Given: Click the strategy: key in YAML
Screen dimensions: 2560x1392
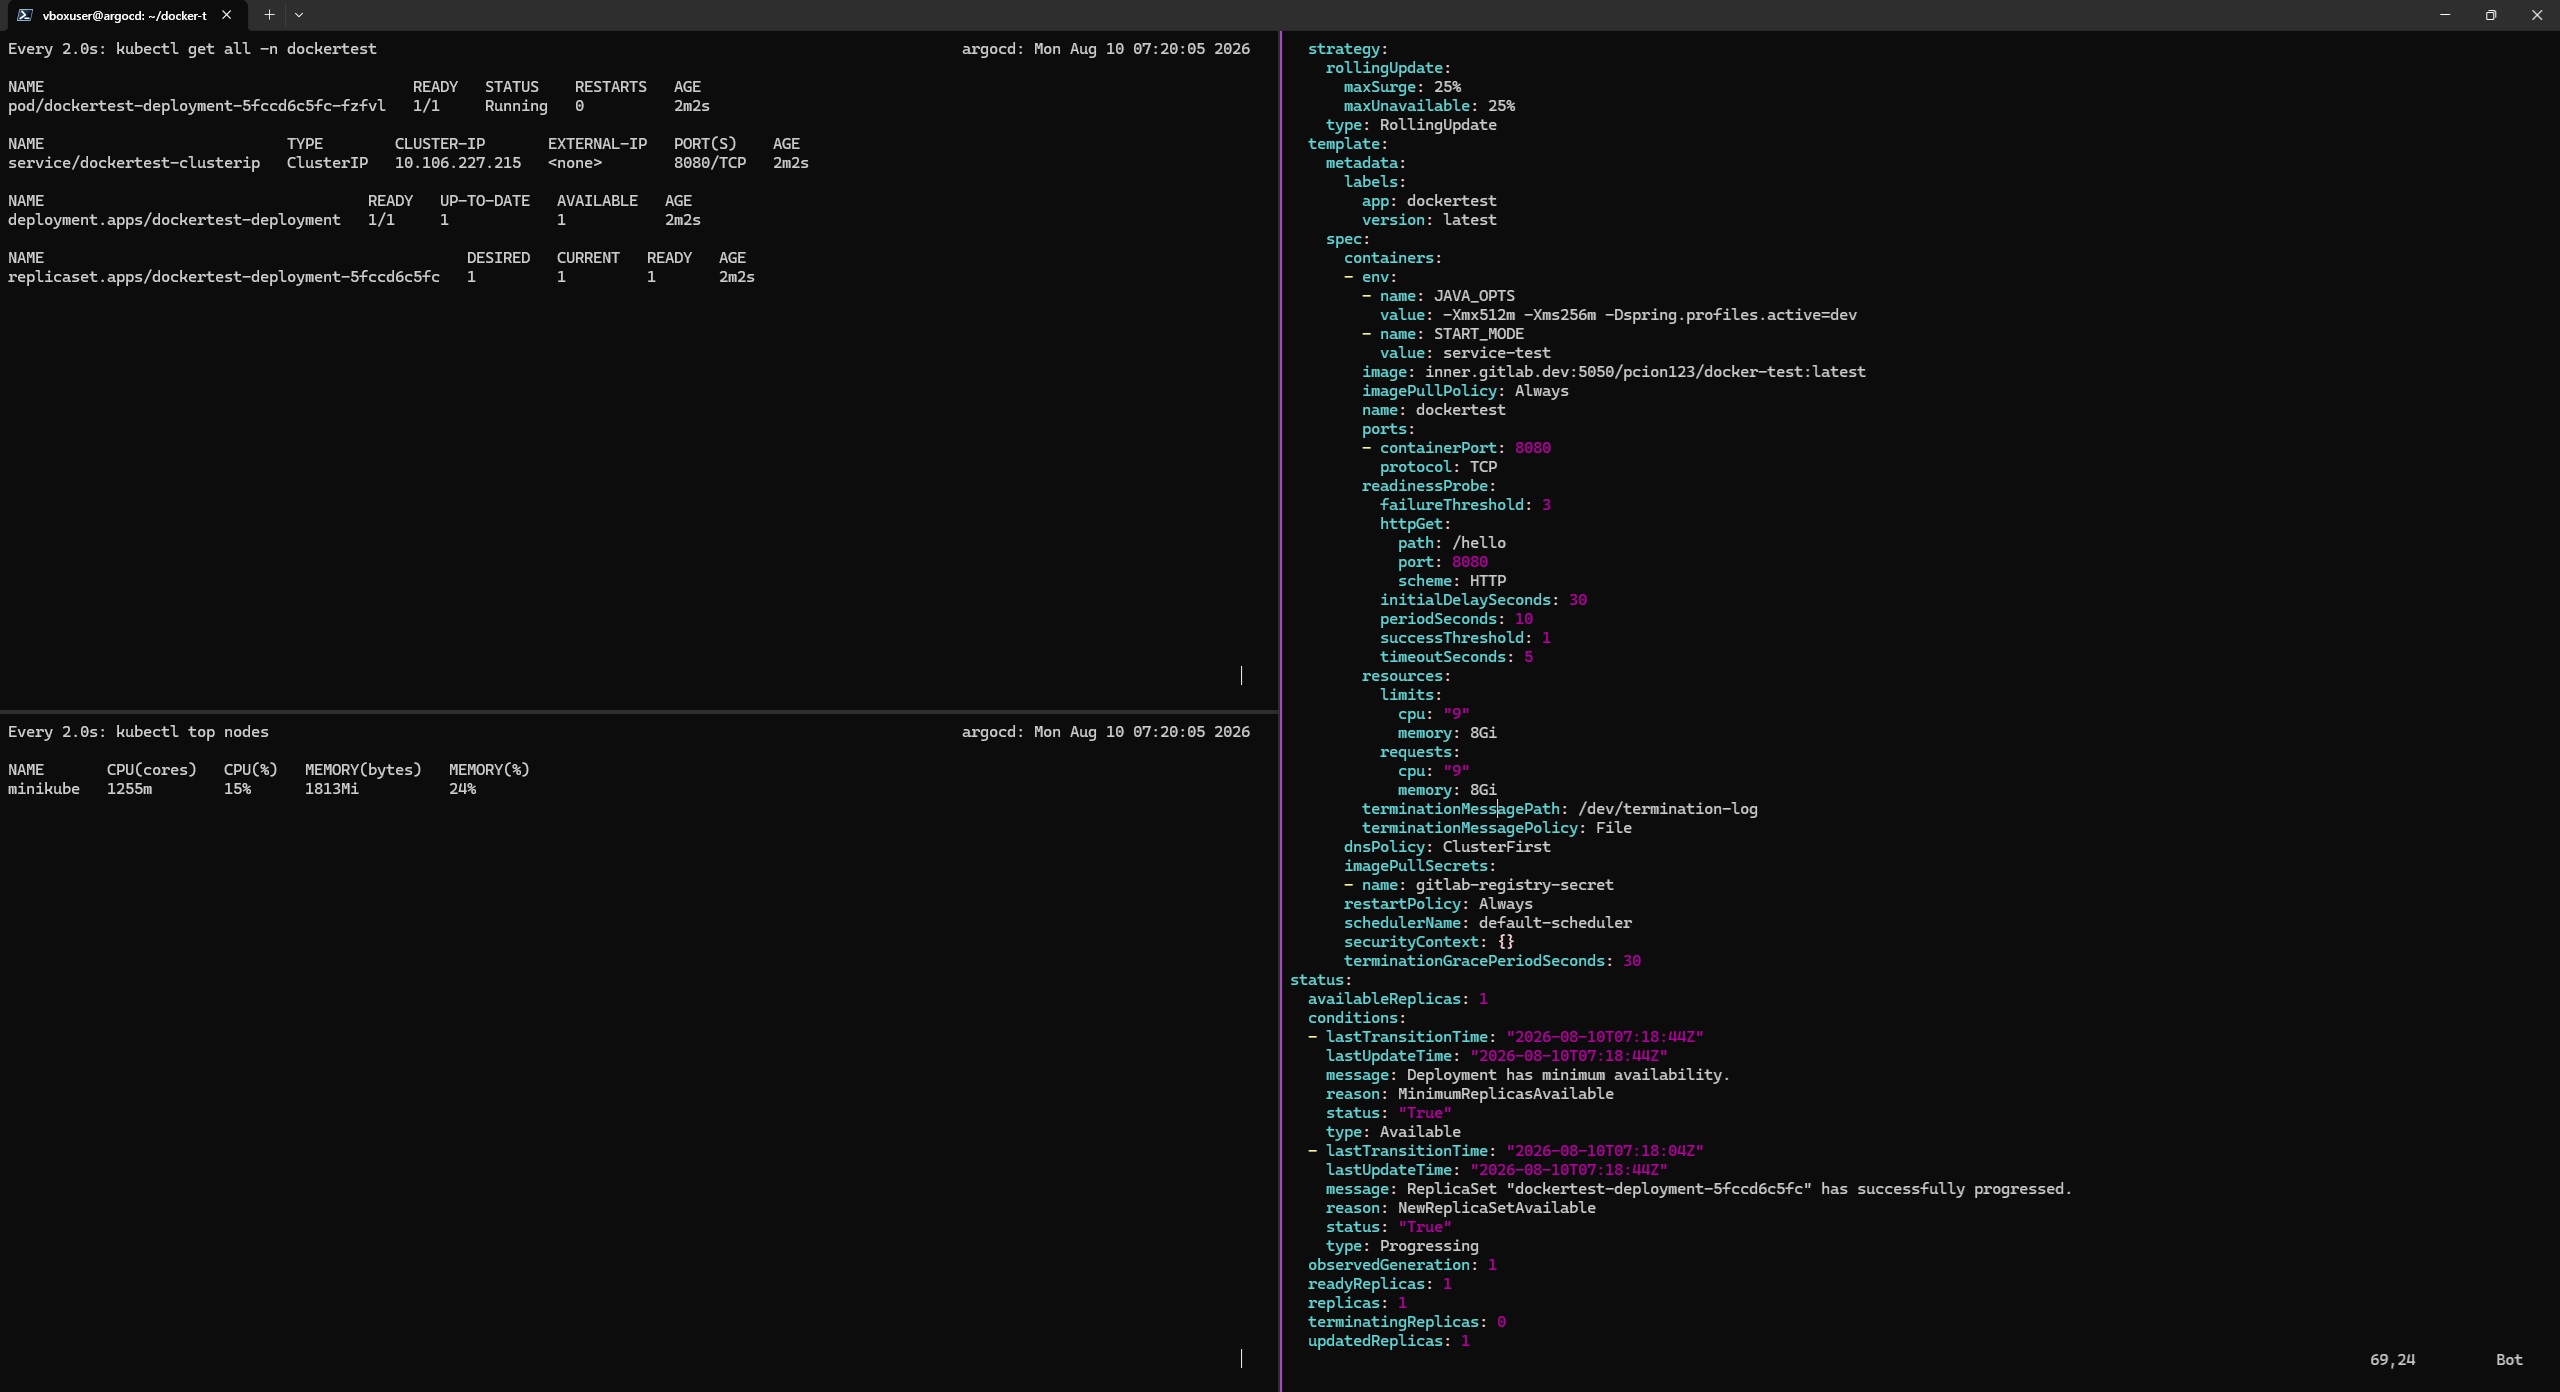Looking at the screenshot, I should tap(1348, 49).
